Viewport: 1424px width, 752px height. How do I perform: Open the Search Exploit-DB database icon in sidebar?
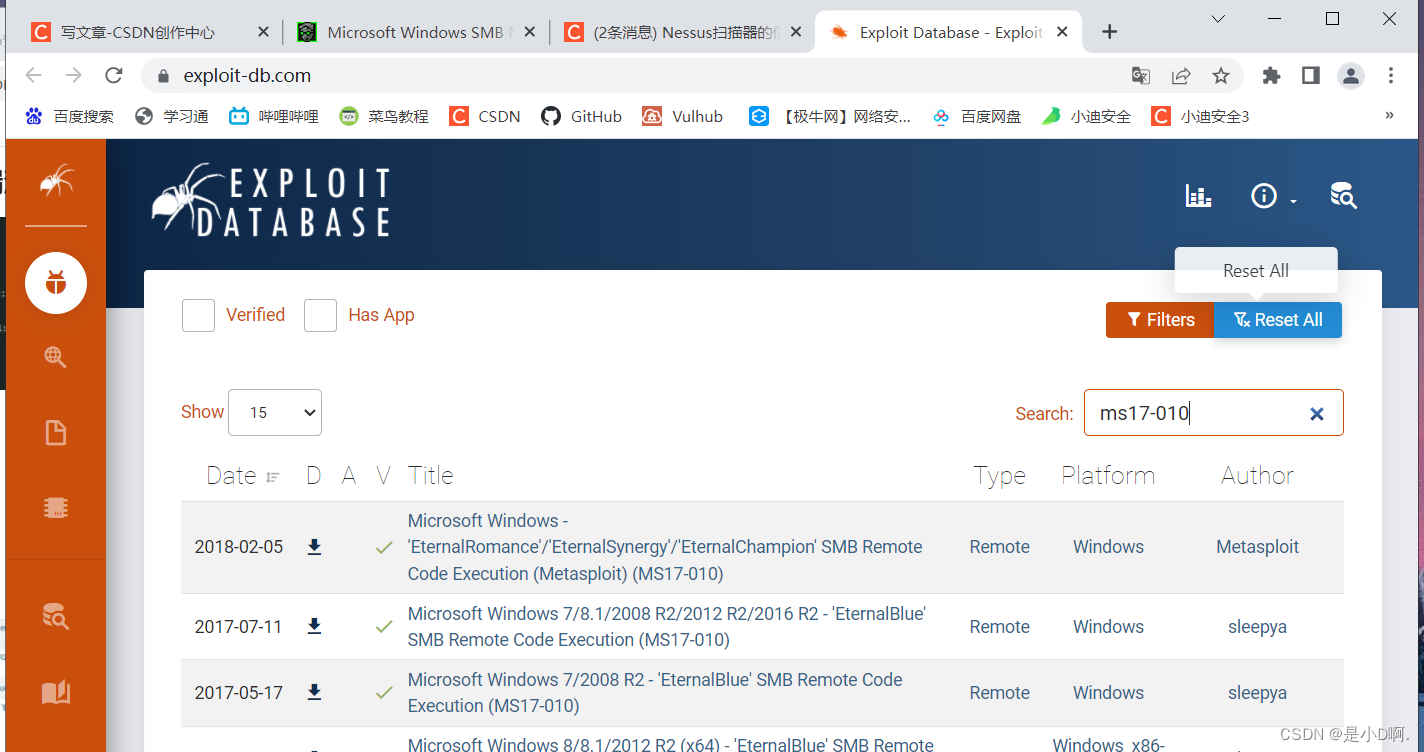(56, 617)
